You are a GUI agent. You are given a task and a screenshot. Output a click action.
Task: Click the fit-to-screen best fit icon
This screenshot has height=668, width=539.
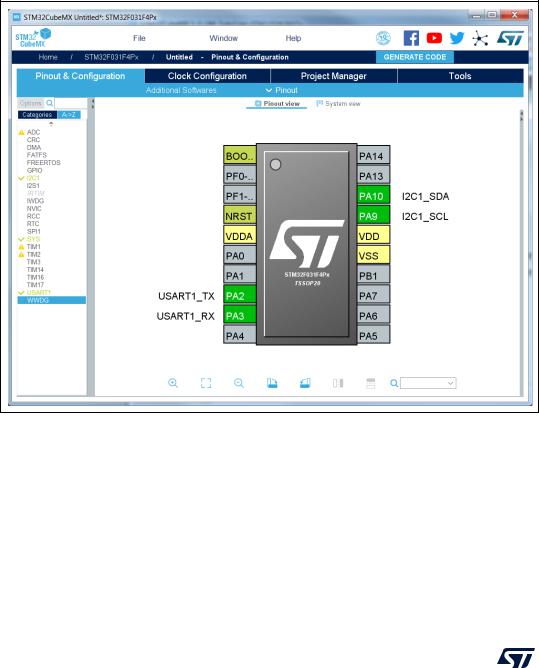pos(206,383)
